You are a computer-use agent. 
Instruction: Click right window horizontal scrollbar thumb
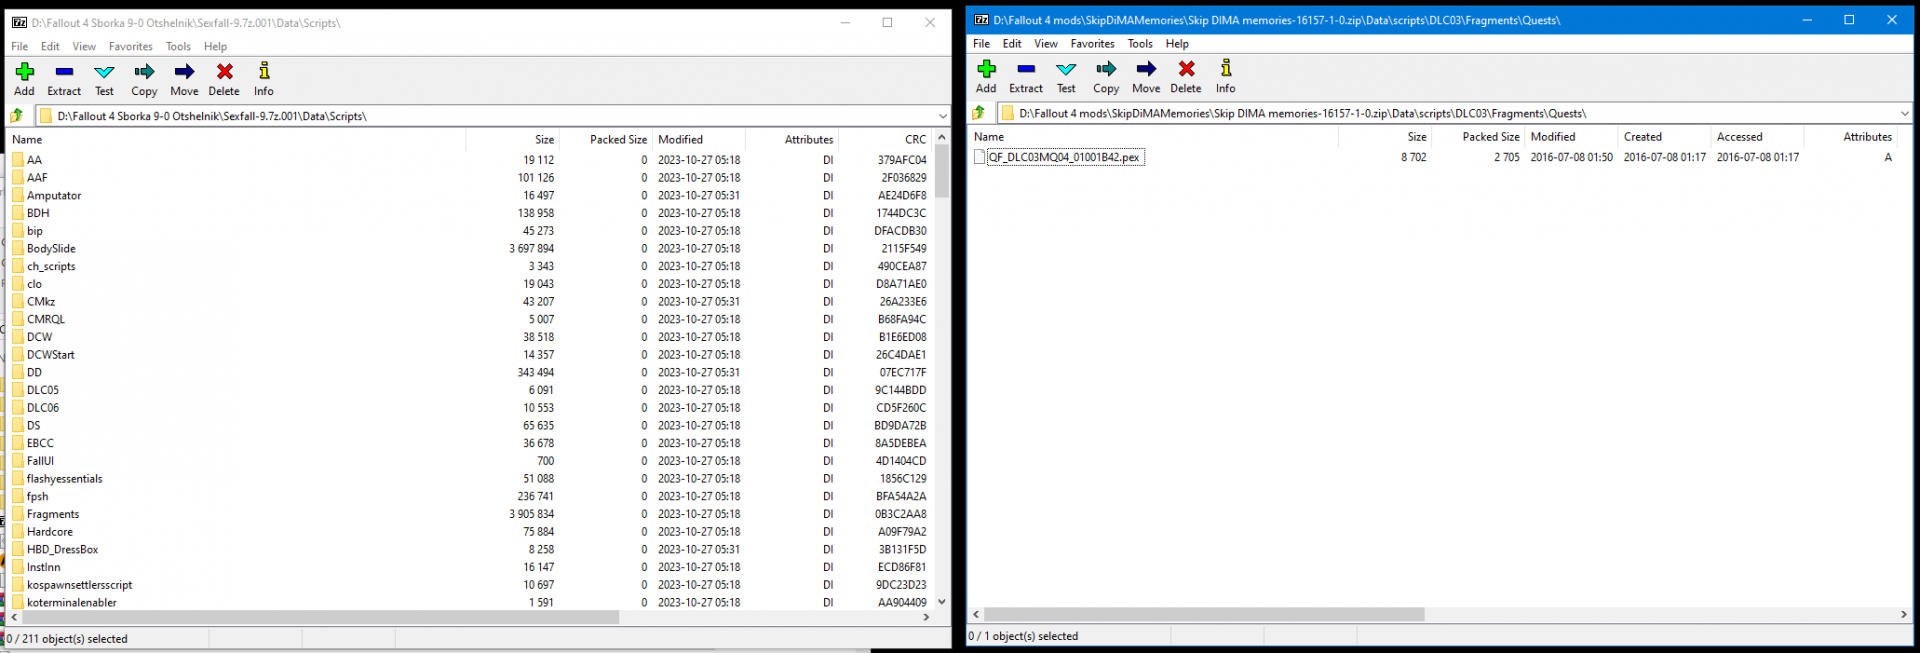(x=1204, y=614)
